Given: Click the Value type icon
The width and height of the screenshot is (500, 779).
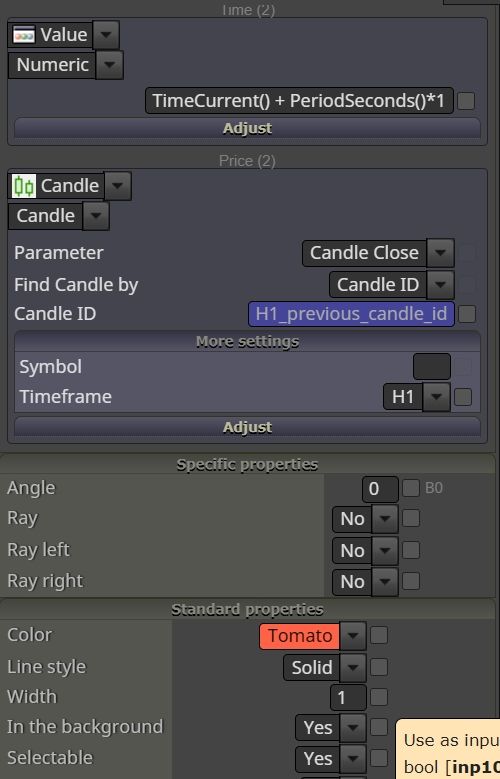Looking at the screenshot, I should (x=24, y=35).
